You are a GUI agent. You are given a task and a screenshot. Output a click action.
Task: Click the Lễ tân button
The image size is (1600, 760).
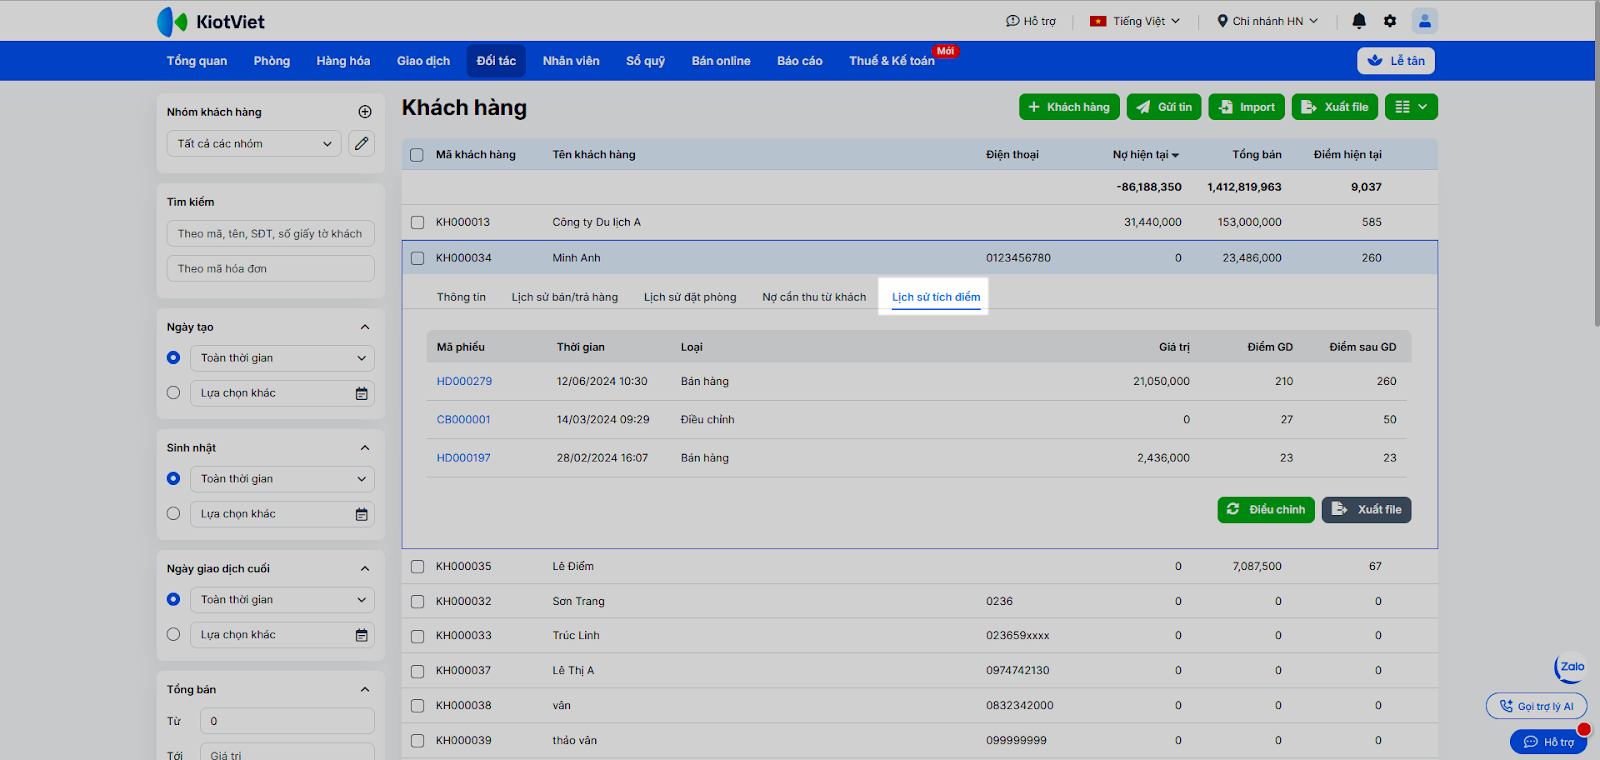click(x=1396, y=61)
